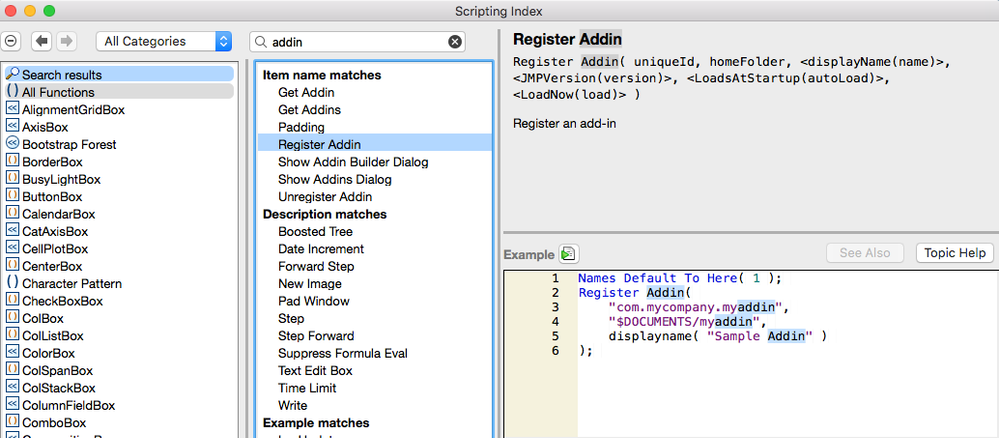Go forward with the right arrow button
This screenshot has width=999, height=438.
click(x=65, y=41)
